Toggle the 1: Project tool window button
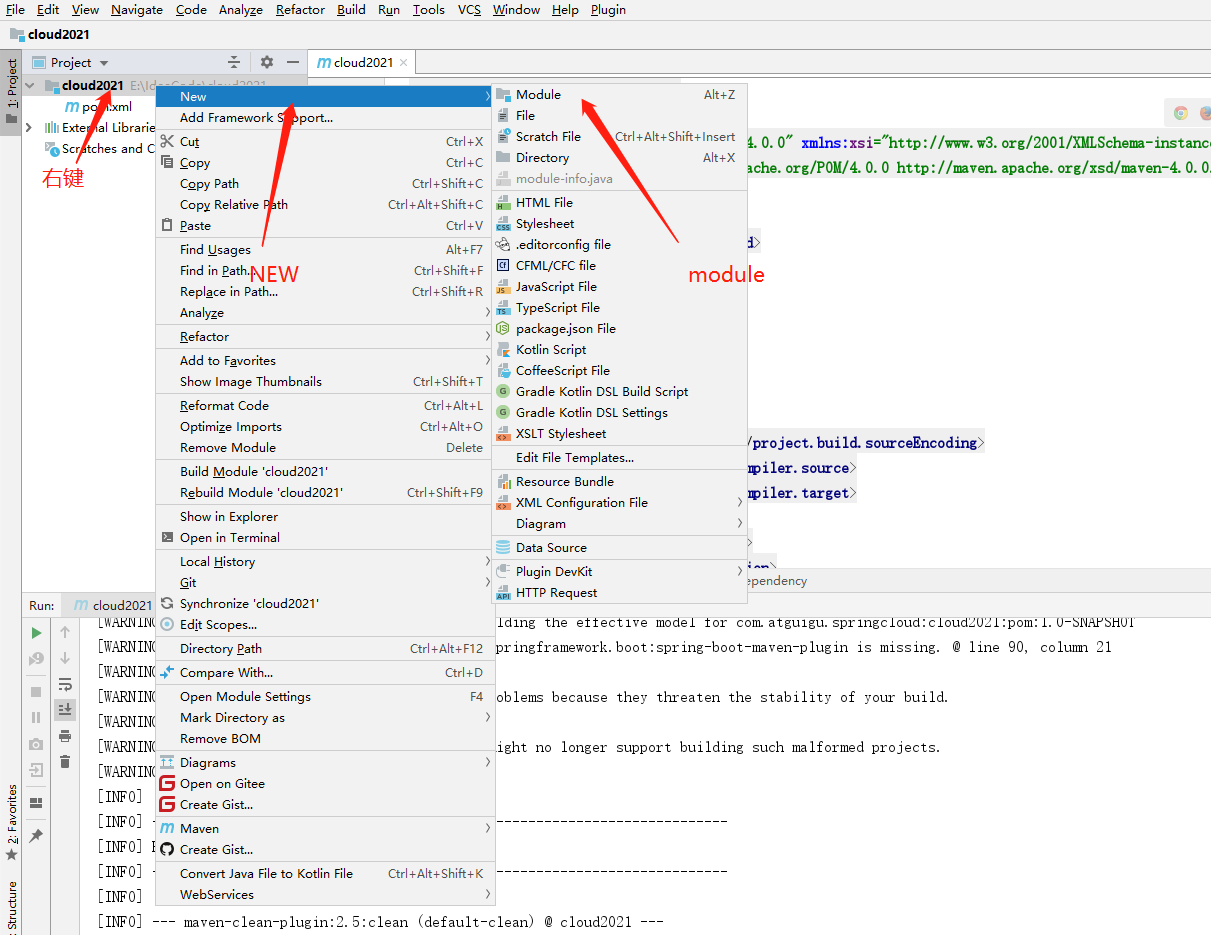The width and height of the screenshot is (1211, 935). [11, 92]
